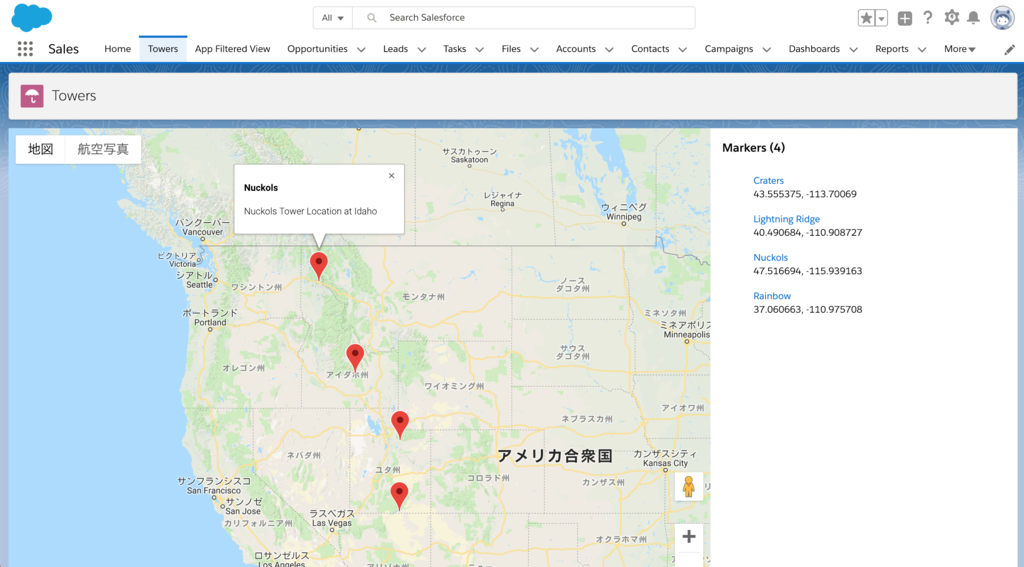Go to the Home tab

(118, 49)
